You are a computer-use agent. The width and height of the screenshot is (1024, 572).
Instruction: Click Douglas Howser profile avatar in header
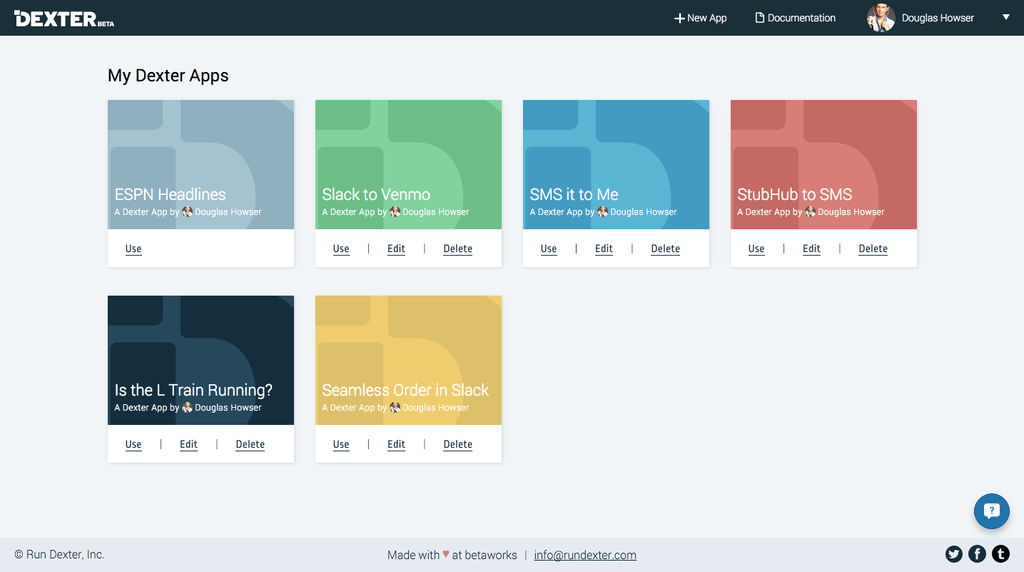(x=880, y=18)
